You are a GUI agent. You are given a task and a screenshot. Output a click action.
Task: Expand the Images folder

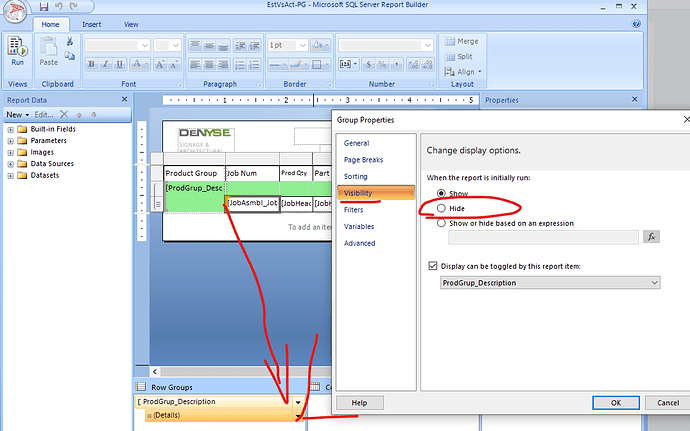(11, 152)
